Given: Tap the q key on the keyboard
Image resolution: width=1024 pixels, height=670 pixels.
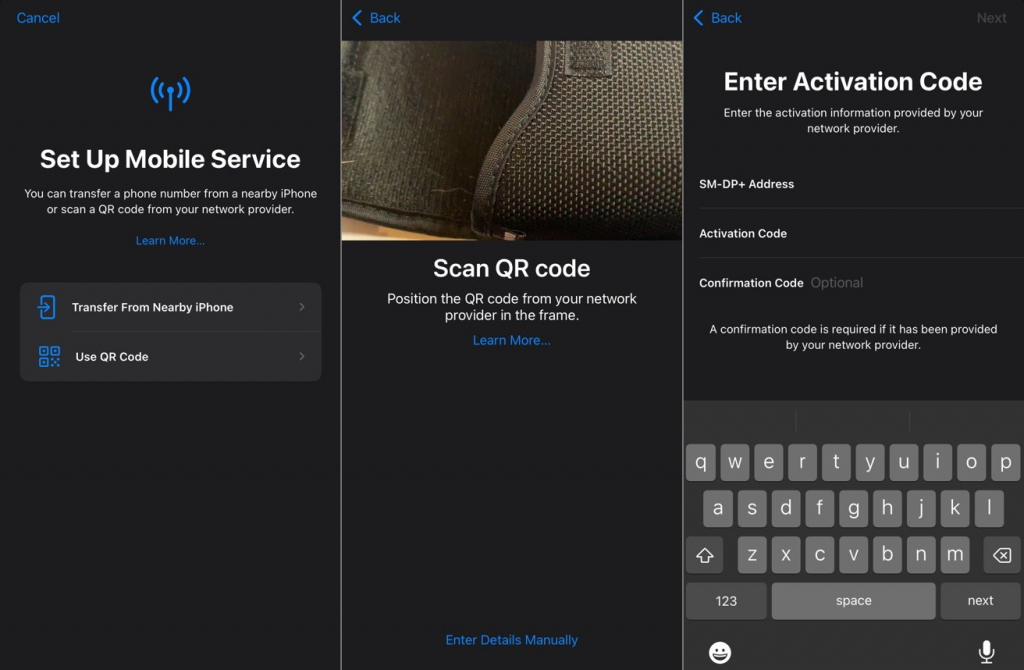Looking at the screenshot, I should pyautogui.click(x=701, y=462).
